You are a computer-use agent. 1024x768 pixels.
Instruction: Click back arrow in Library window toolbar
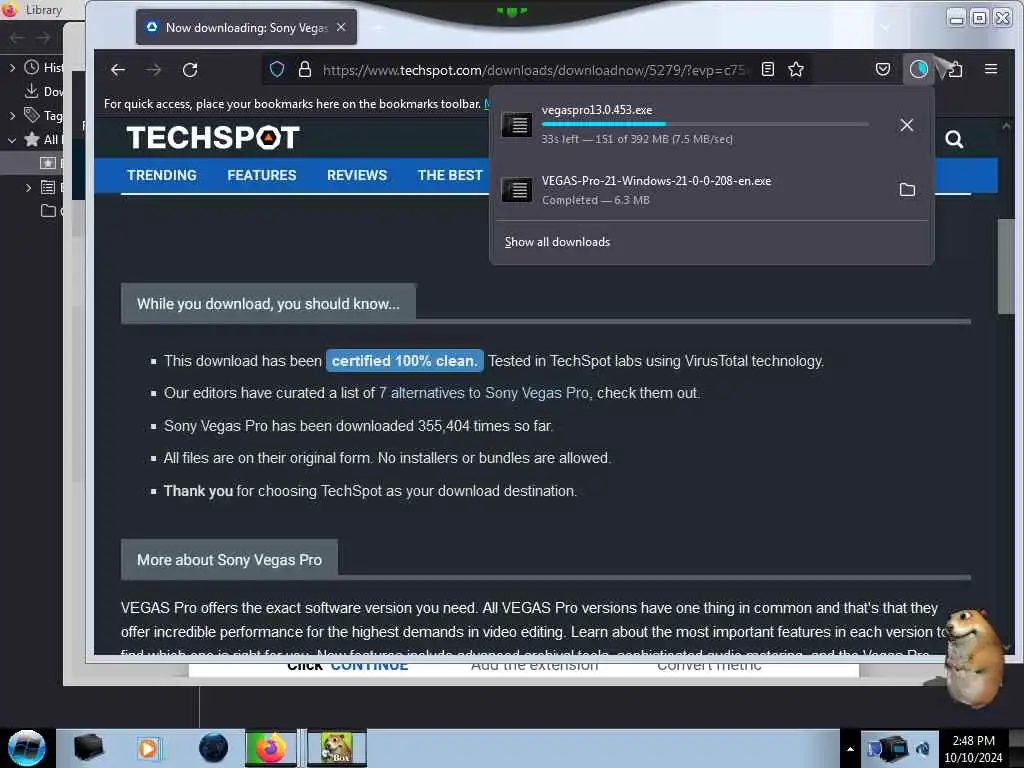tap(17, 38)
